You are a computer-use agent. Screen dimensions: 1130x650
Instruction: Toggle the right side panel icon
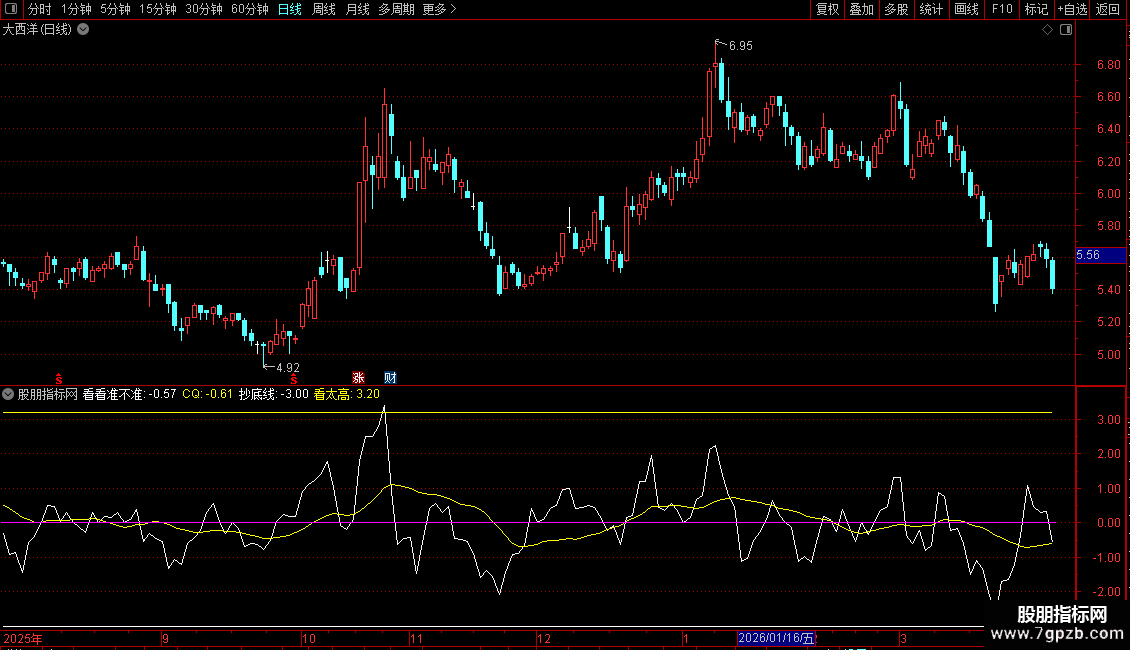tap(1066, 30)
